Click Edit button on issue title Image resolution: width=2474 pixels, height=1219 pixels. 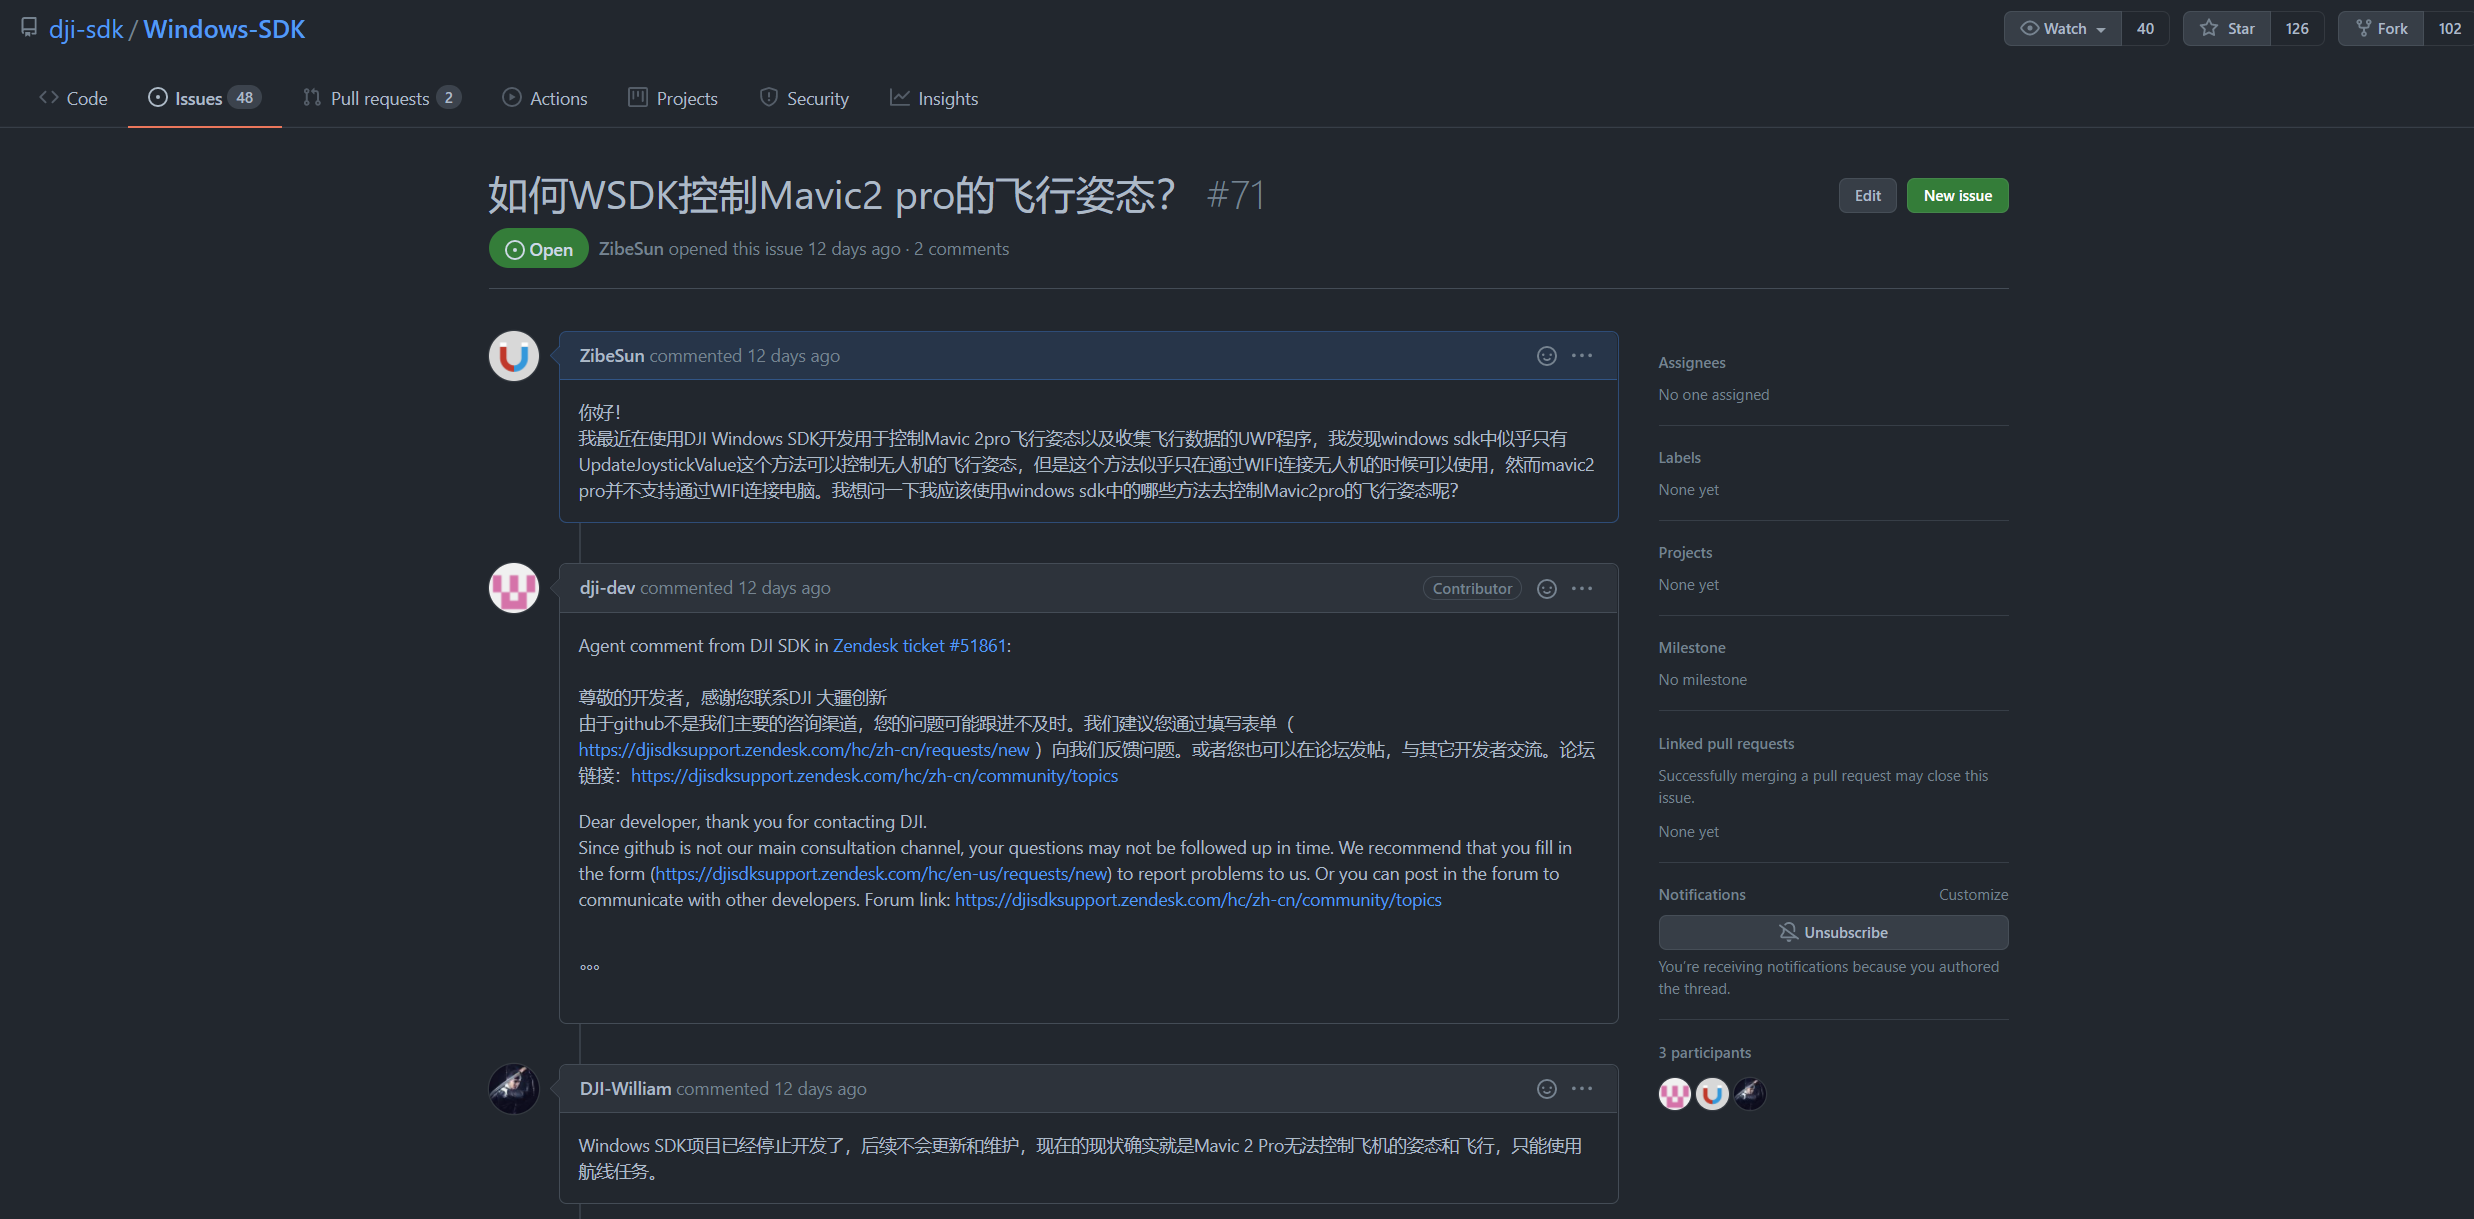1868,194
